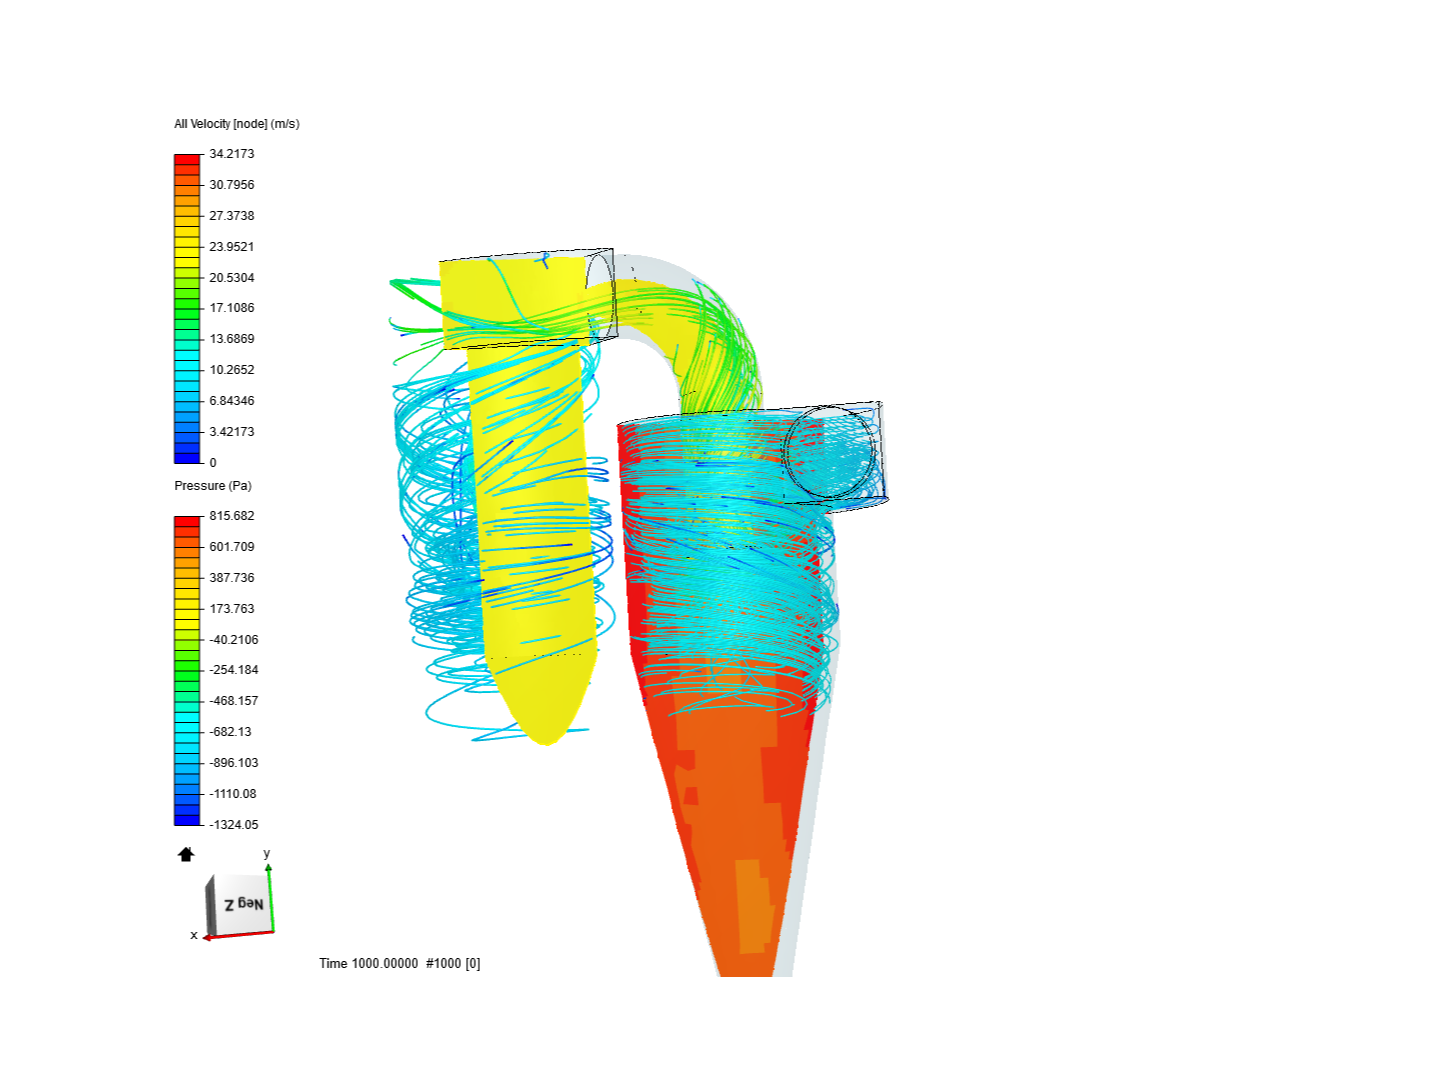Click the bottom blue band of pressure colorbar

point(189,821)
